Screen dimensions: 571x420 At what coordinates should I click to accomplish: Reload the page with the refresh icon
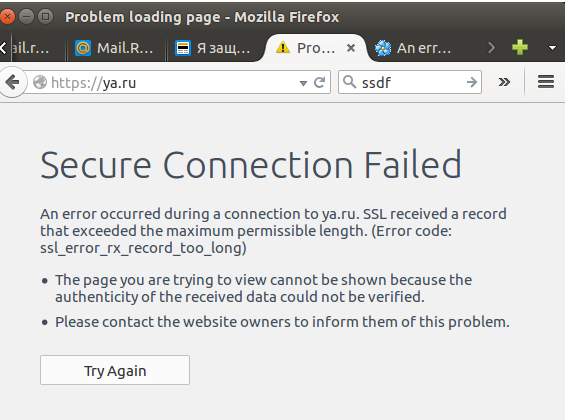click(319, 83)
